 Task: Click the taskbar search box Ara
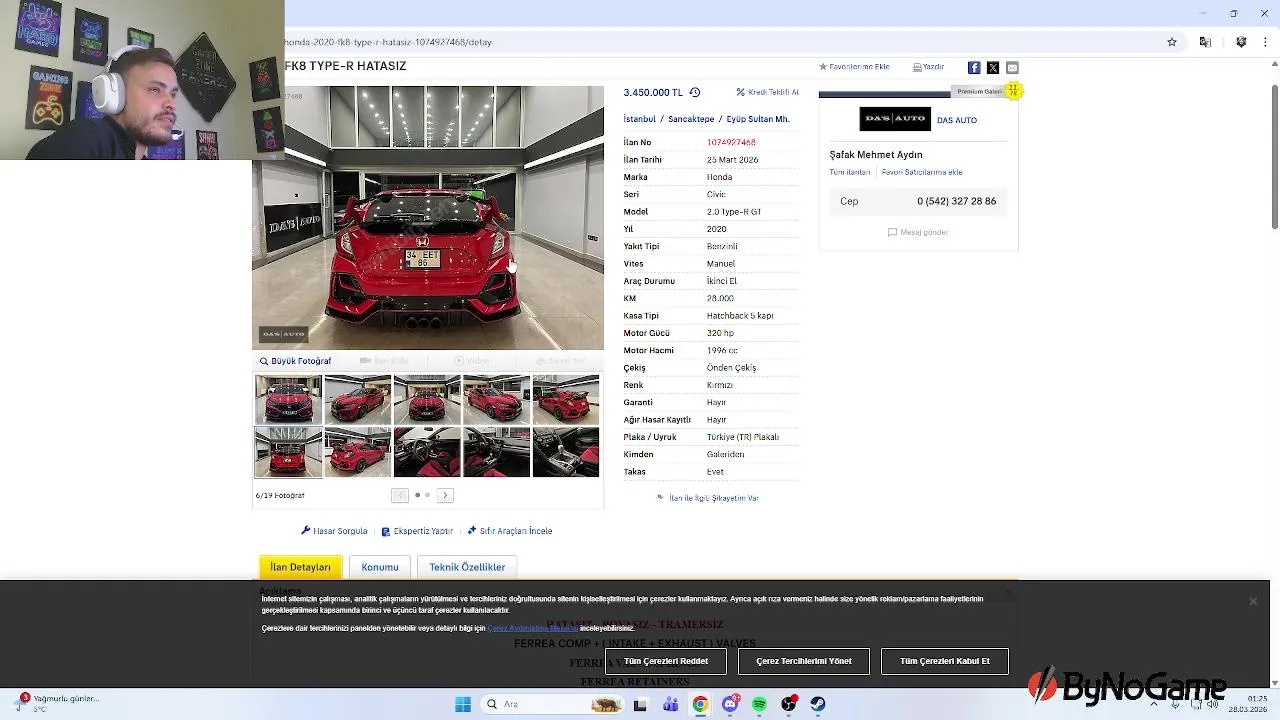pos(553,704)
